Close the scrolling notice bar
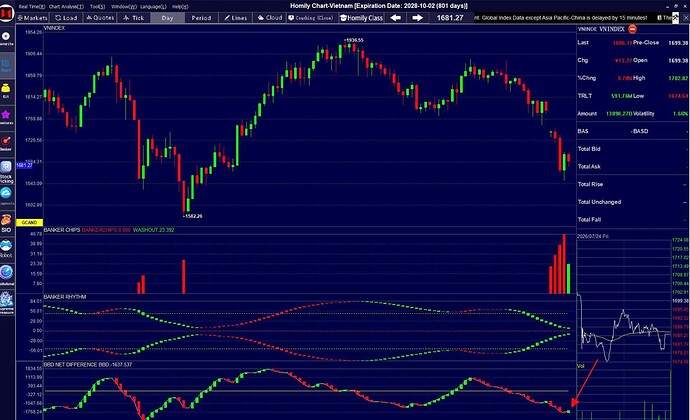Image resolution: width=690 pixels, height=420 pixels. [686, 18]
